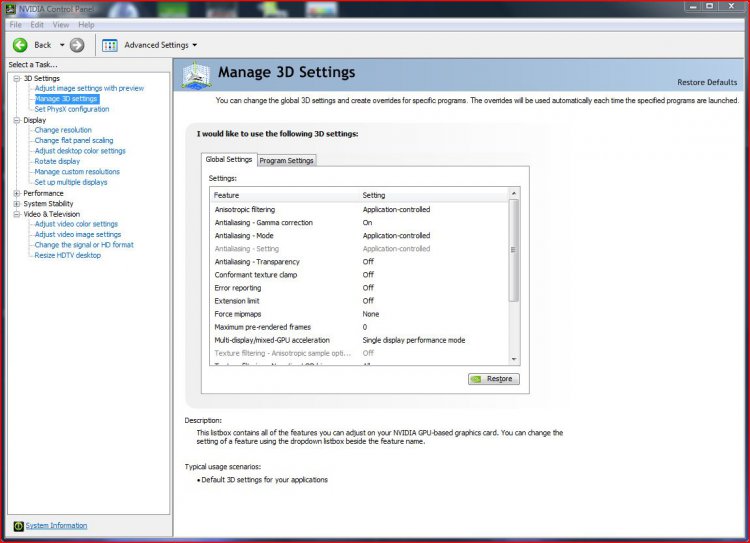Screen dimensions: 750x543
Task: Click the System Information link
Action: tap(56, 525)
